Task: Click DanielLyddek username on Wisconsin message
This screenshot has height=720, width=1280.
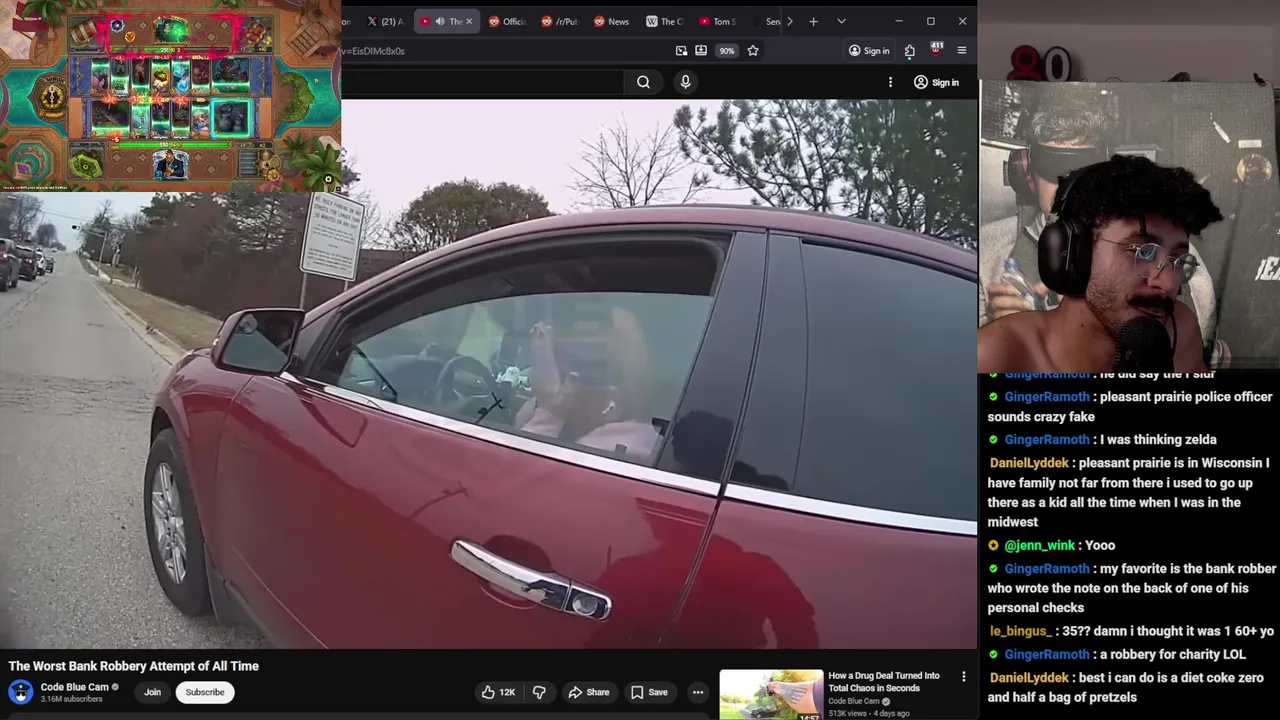Action: 1029,463
